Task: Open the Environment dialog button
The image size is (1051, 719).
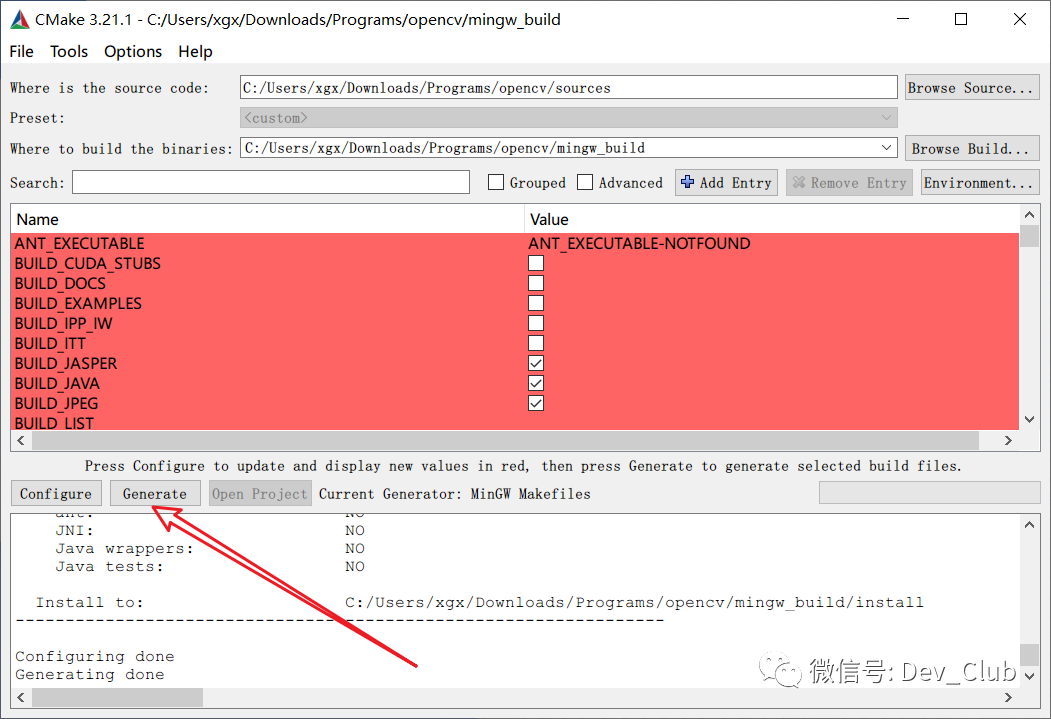Action: point(979,182)
